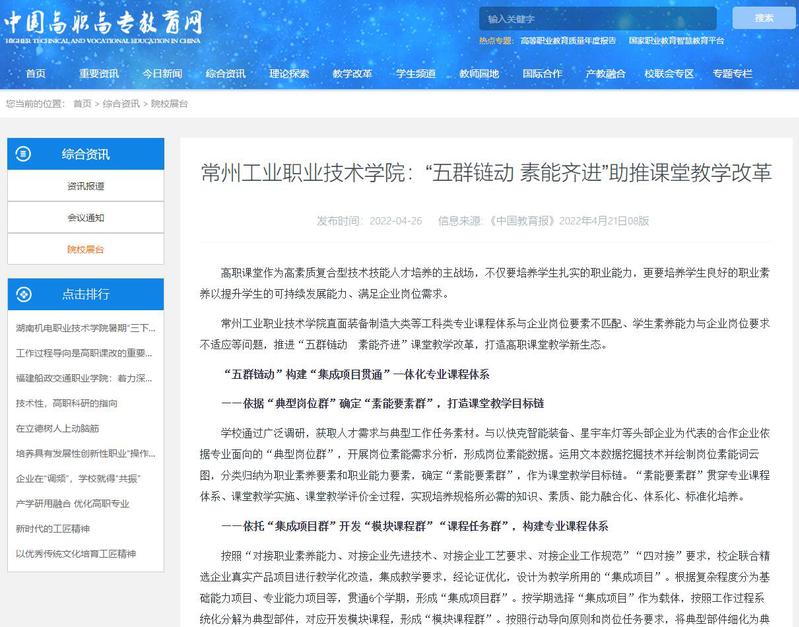
Task: Open the 理论探索 navigation item
Action: click(289, 74)
